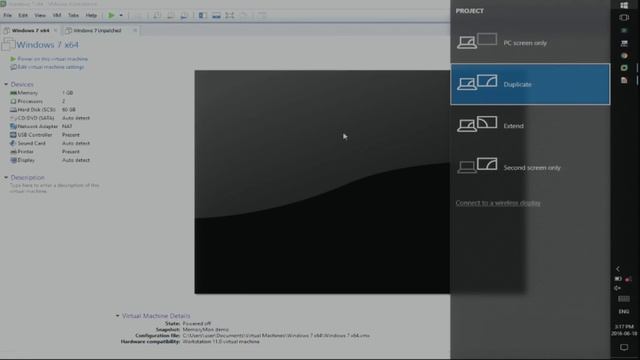Switch to the Windows 7 x64 tab
Image resolution: width=640 pixels, height=360 pixels.
tap(30, 30)
